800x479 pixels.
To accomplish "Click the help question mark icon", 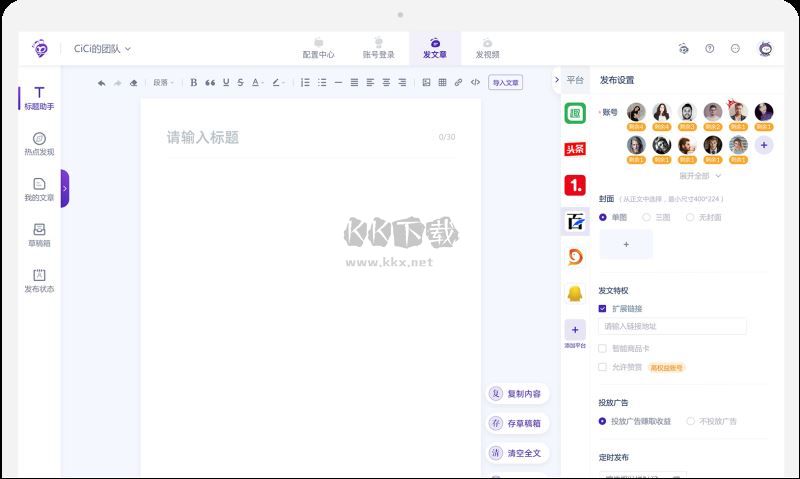I will 710,48.
